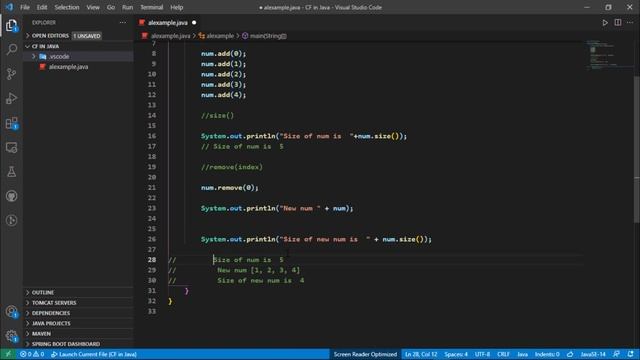Click the remote window indicator in status bar
Viewport: 640px width, 360px height.
tap(8, 354)
